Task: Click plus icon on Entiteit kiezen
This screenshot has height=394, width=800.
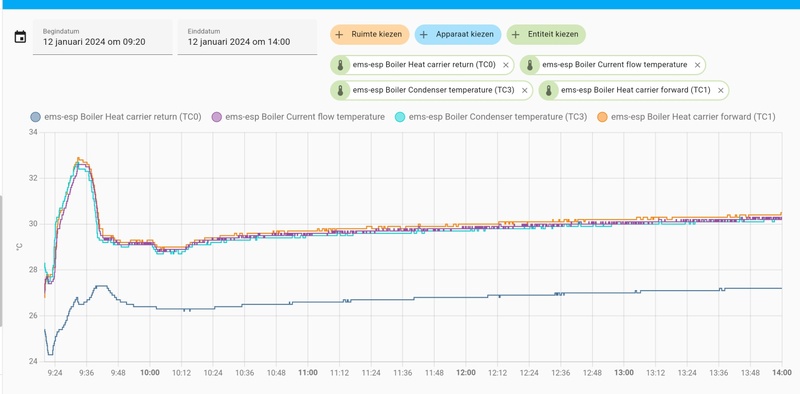Action: [515, 35]
